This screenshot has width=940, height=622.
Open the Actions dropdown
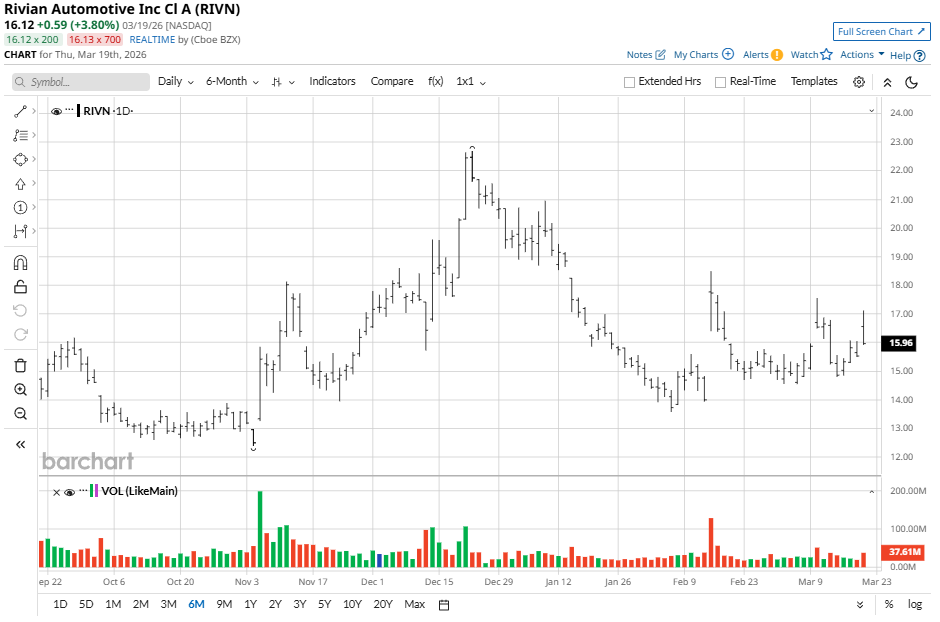862,55
